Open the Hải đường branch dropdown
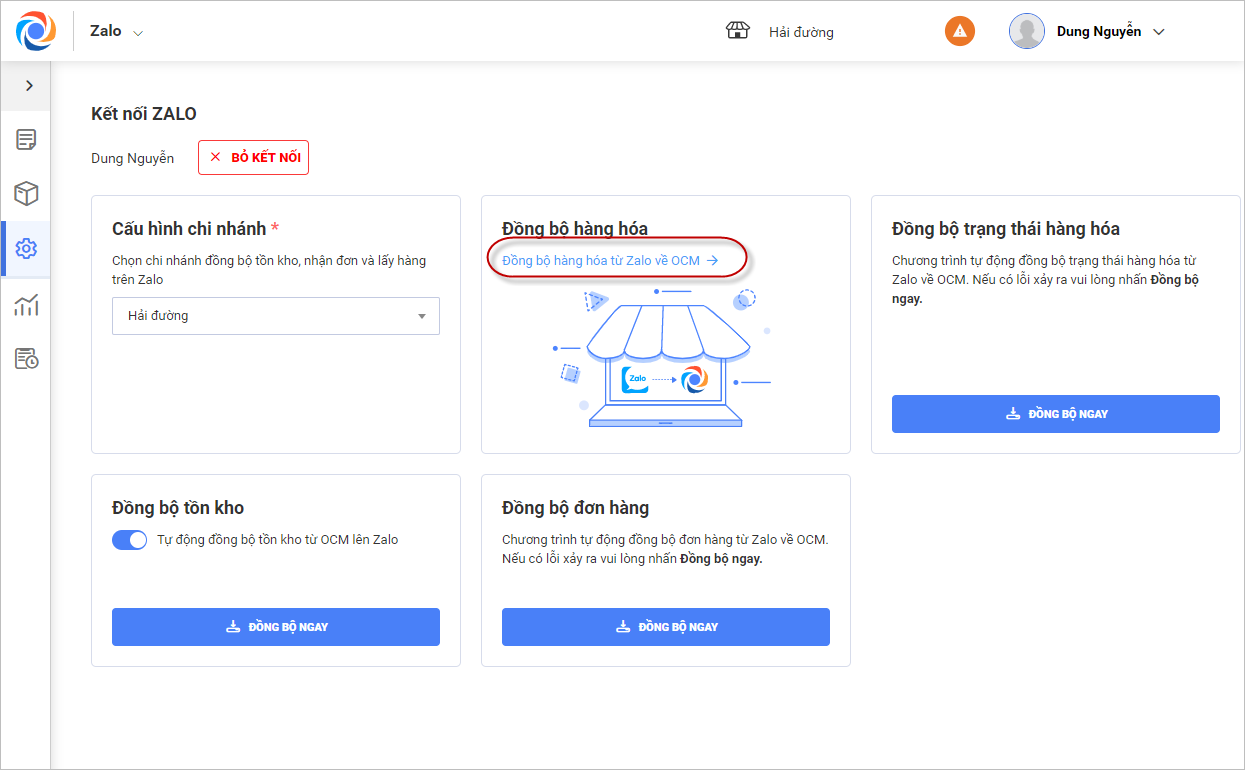The width and height of the screenshot is (1245, 770). [x=275, y=316]
